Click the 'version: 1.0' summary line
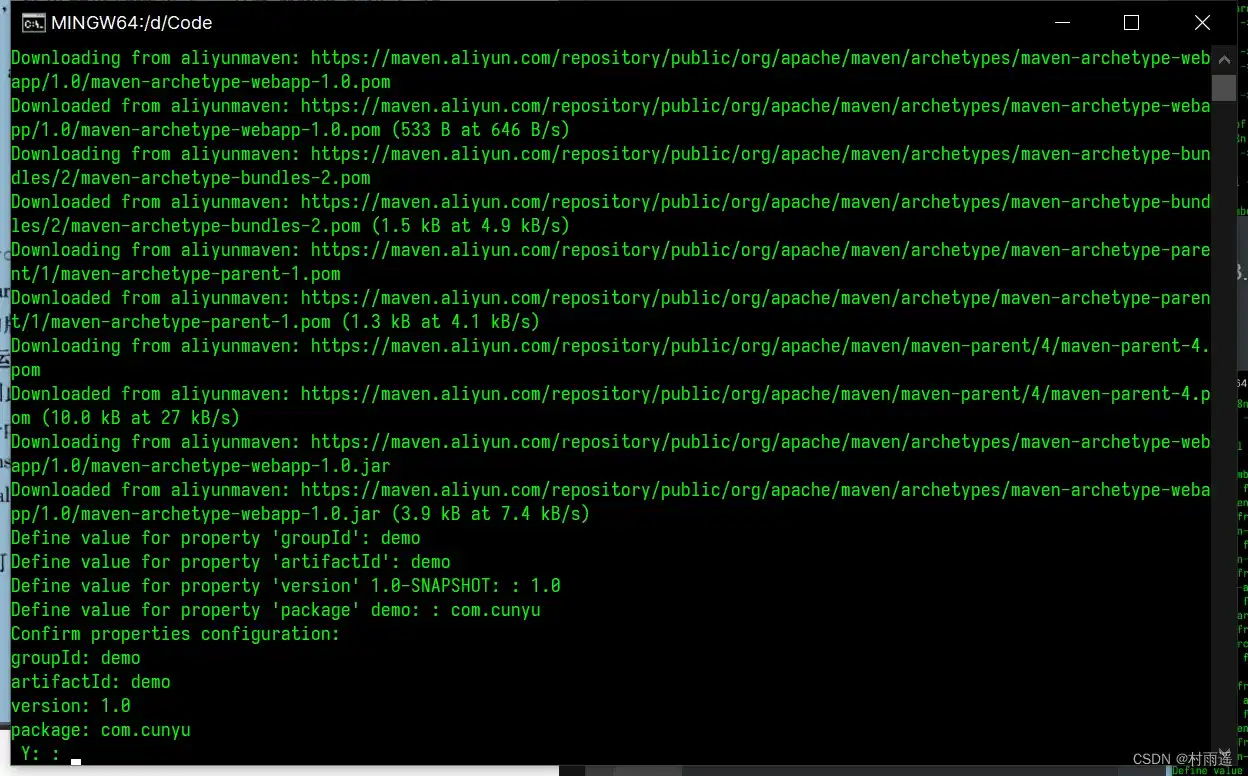Image resolution: width=1248 pixels, height=776 pixels. [x=71, y=706]
